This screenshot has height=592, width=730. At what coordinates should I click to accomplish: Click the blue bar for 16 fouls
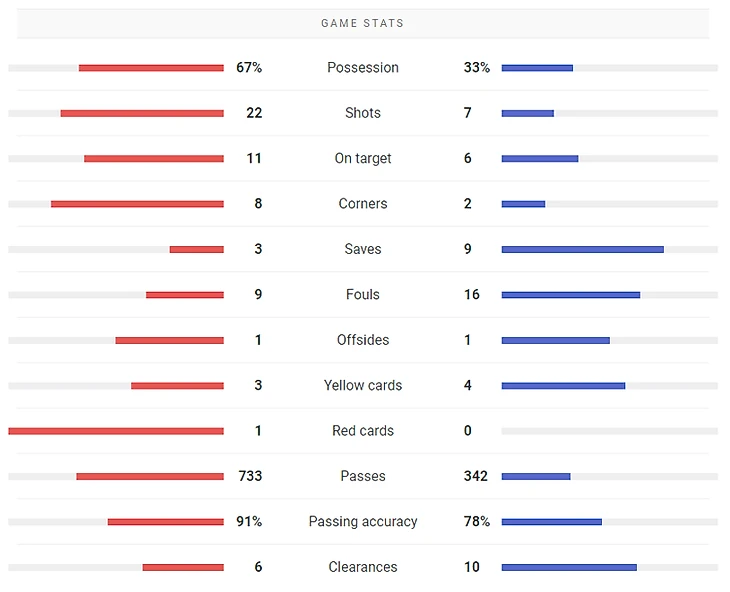click(571, 295)
